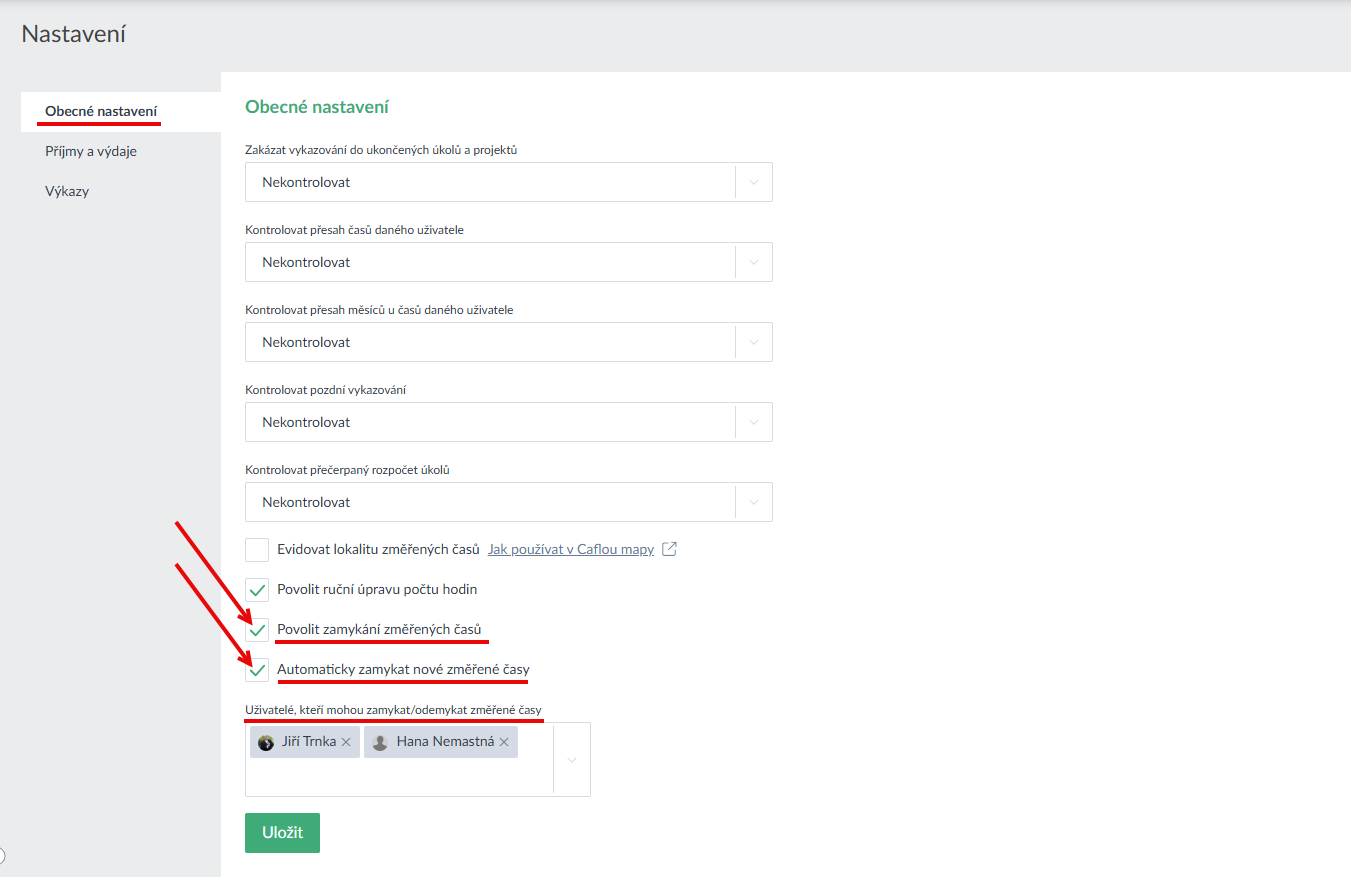Image resolution: width=1351 pixels, height=877 pixels.
Task: Enable location tracking of measured times checkbox
Action: [257, 550]
